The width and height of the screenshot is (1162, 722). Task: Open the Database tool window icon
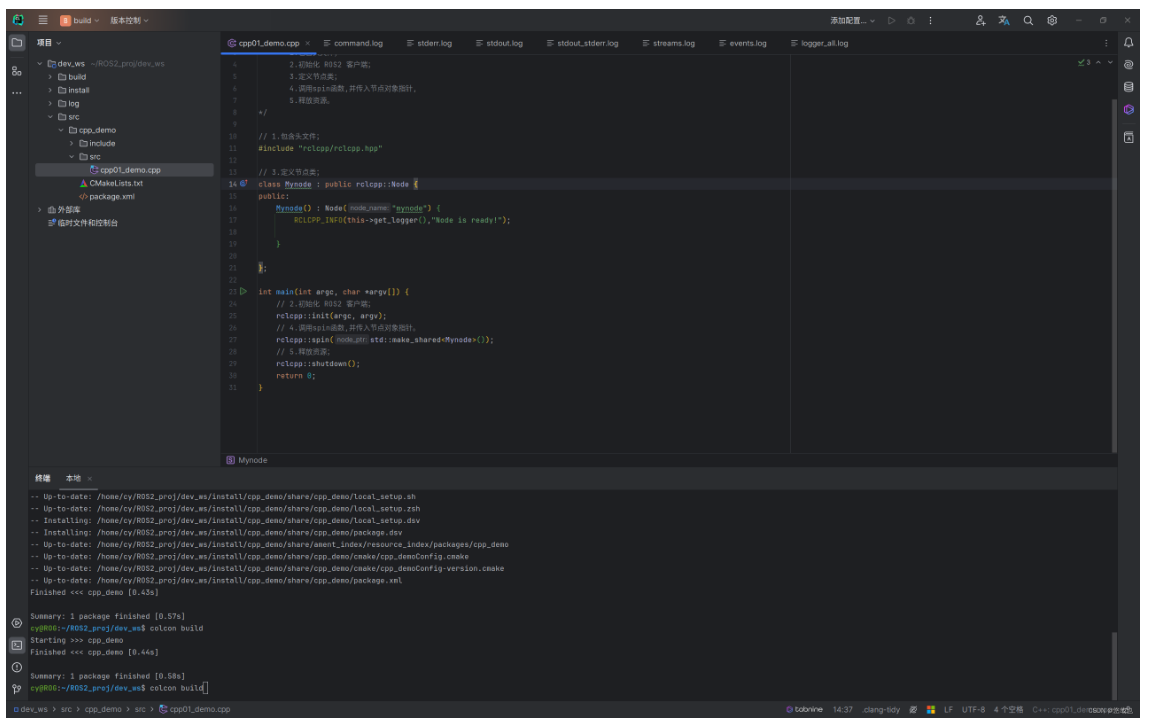pos(1129,87)
